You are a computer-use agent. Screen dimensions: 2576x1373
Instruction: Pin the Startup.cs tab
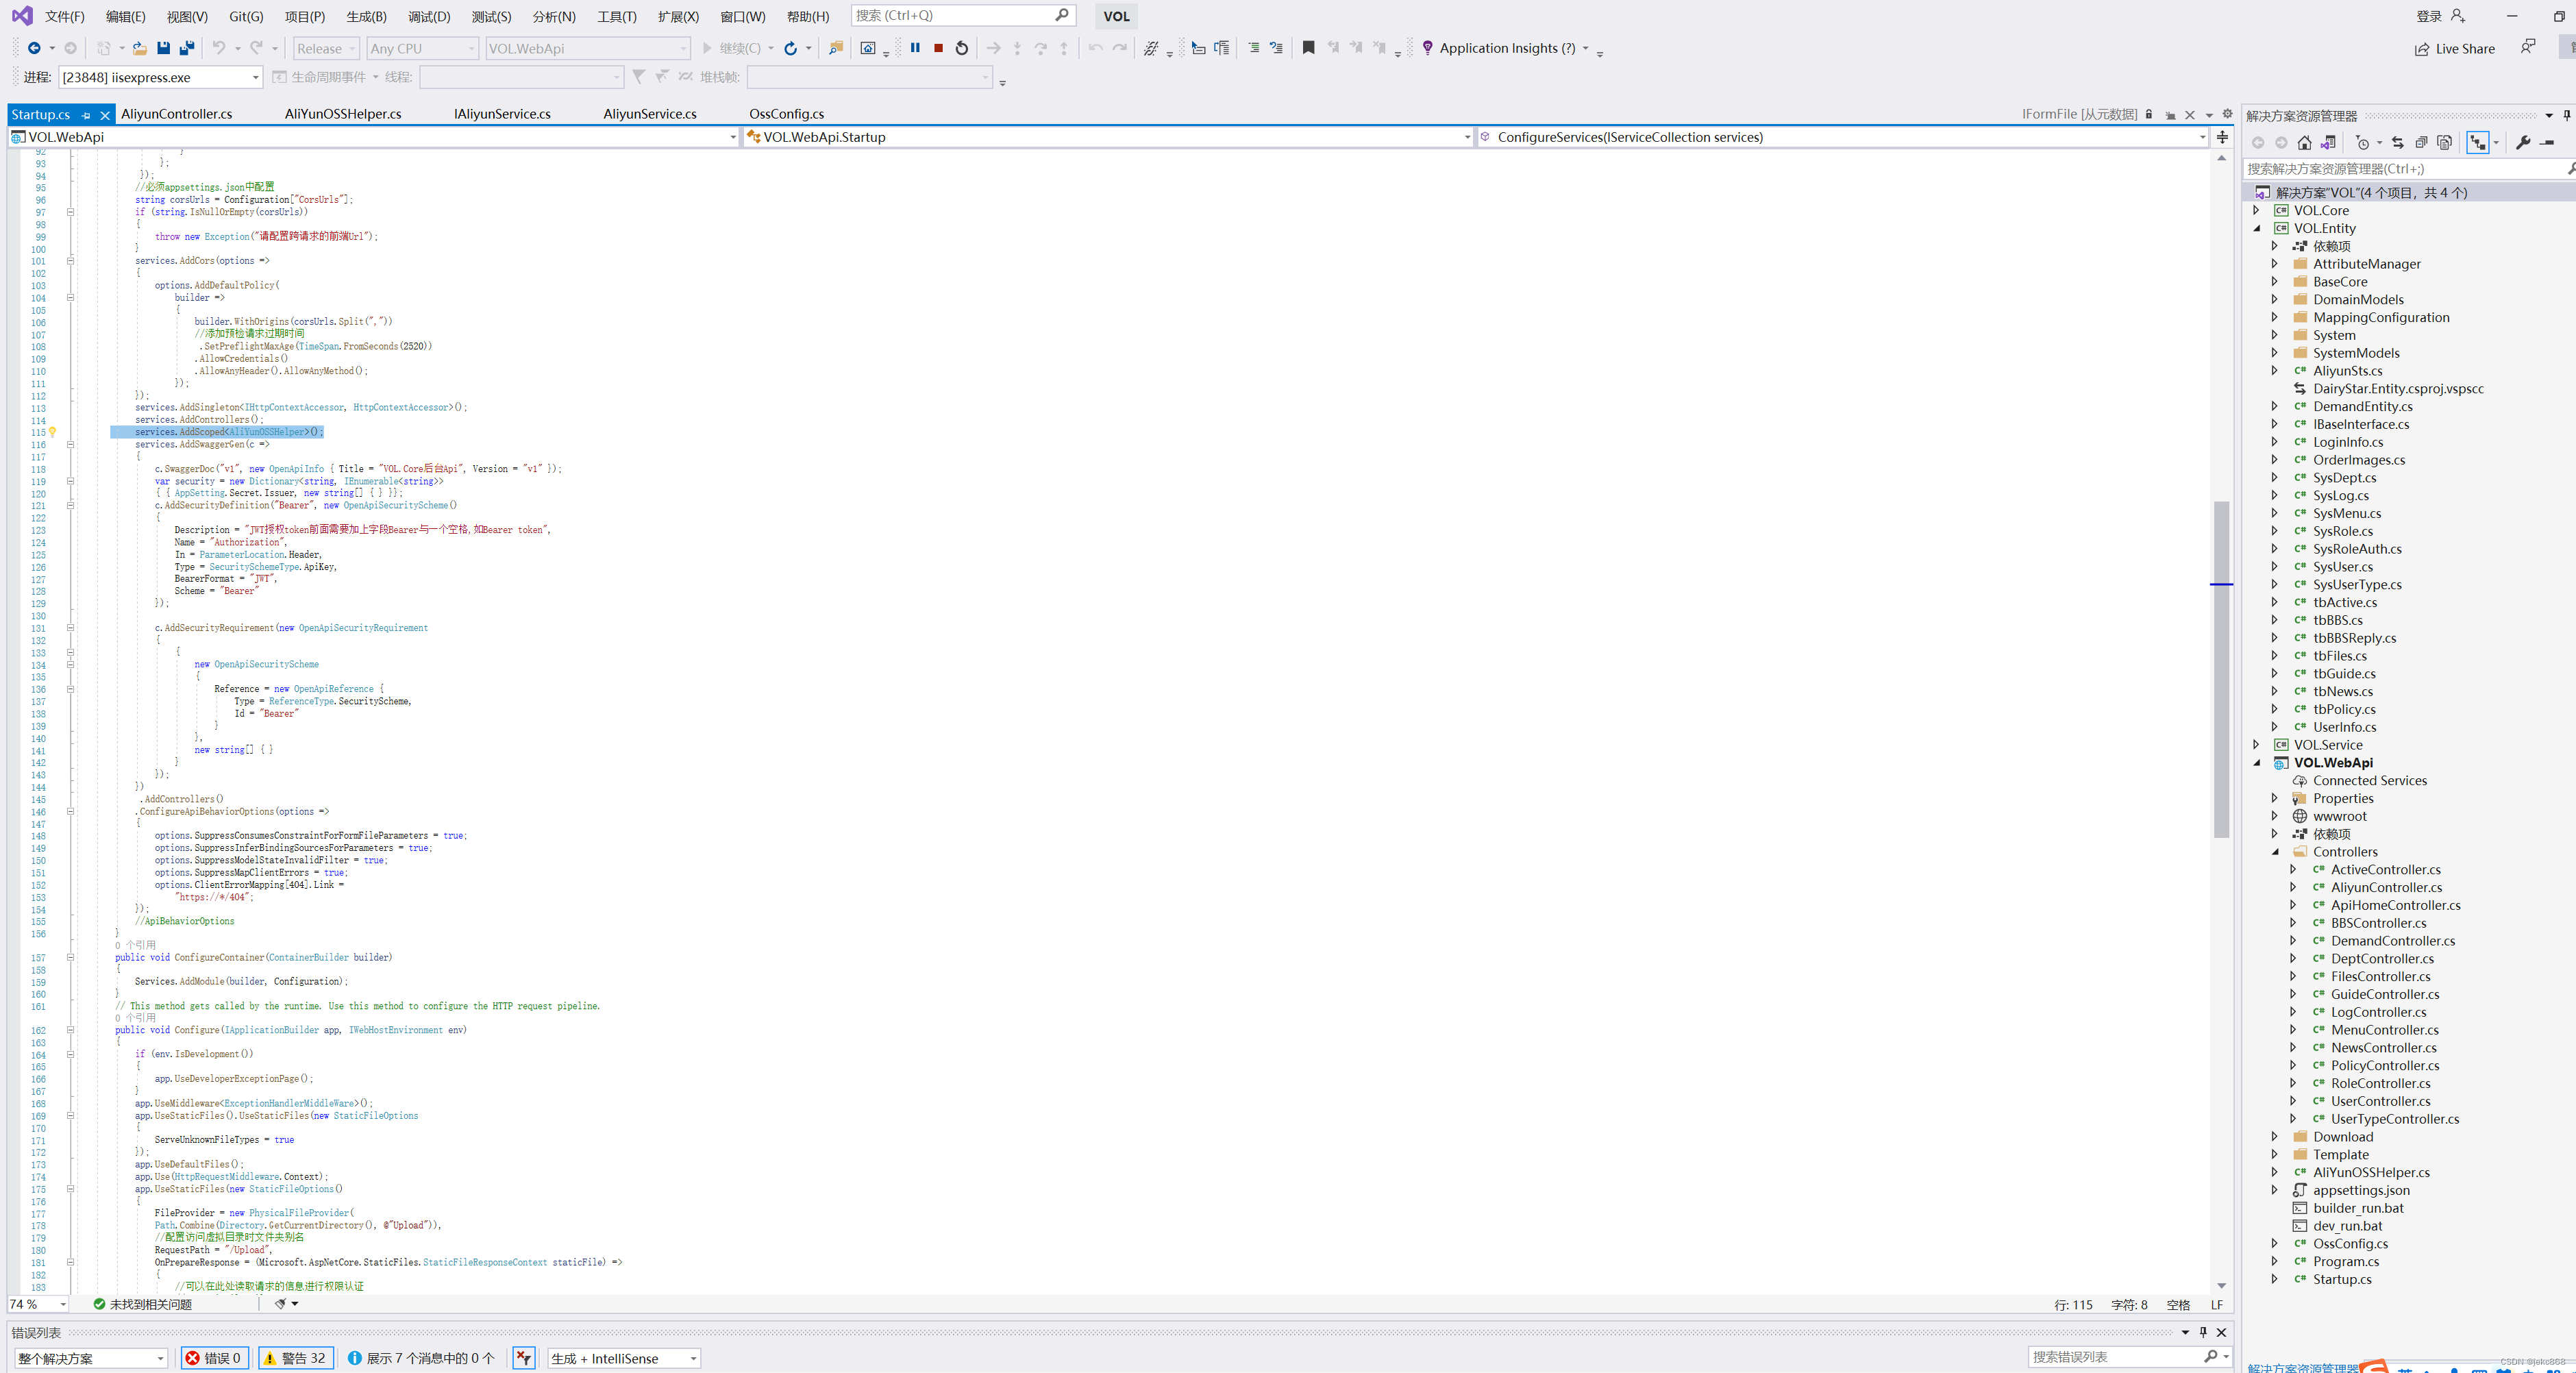click(86, 115)
